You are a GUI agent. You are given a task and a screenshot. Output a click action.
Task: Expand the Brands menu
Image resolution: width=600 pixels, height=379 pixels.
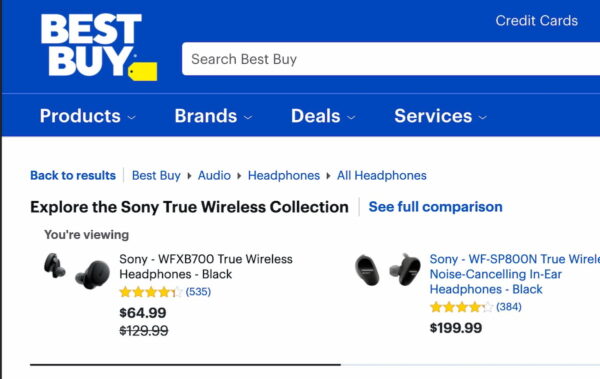(x=213, y=116)
